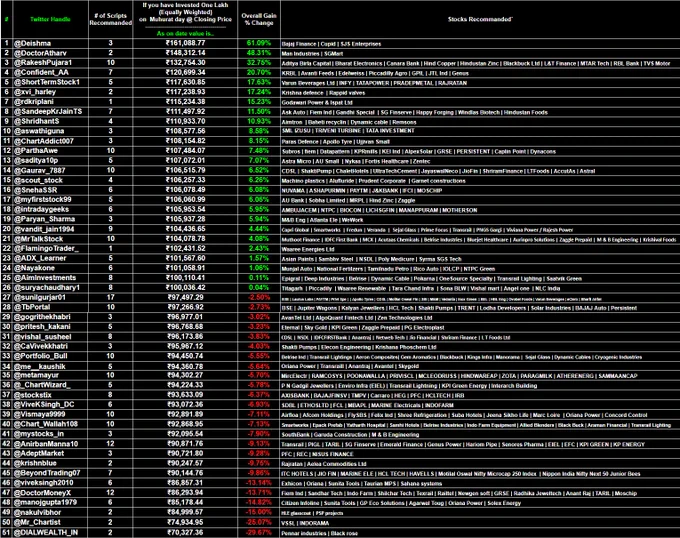This screenshot has height=538, width=680.
Task: Click the @DoctorMoneyX handle
Action: (50, 493)
